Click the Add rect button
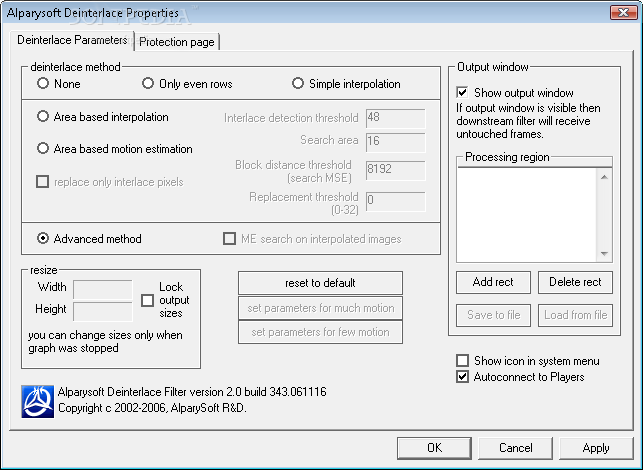Viewport: 643px width, 470px height. [493, 282]
